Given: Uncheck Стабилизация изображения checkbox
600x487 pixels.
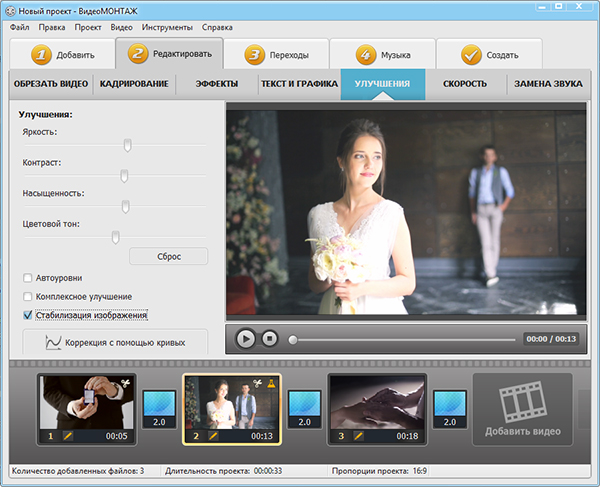Looking at the screenshot, I should point(27,315).
